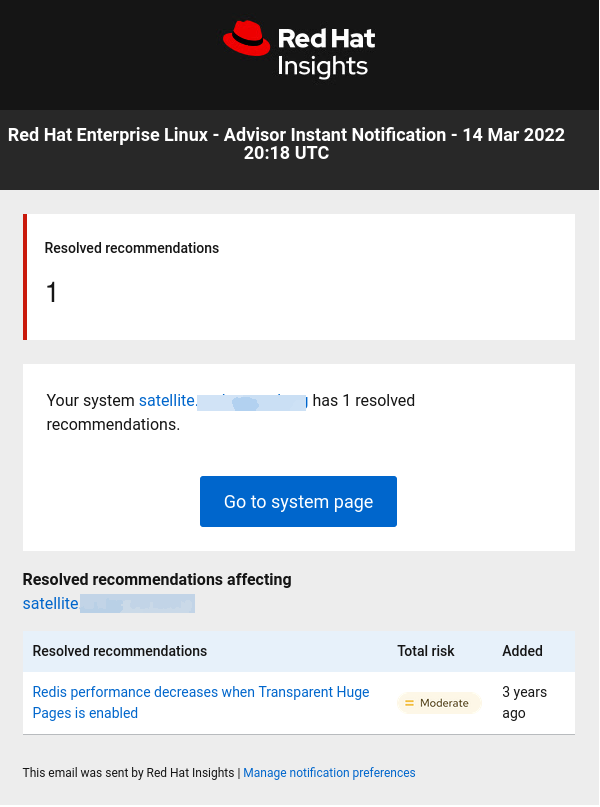Image resolution: width=600 pixels, height=807 pixels.
Task: Click the email sent by Red Hat Insights footer text
Action: 129,773
